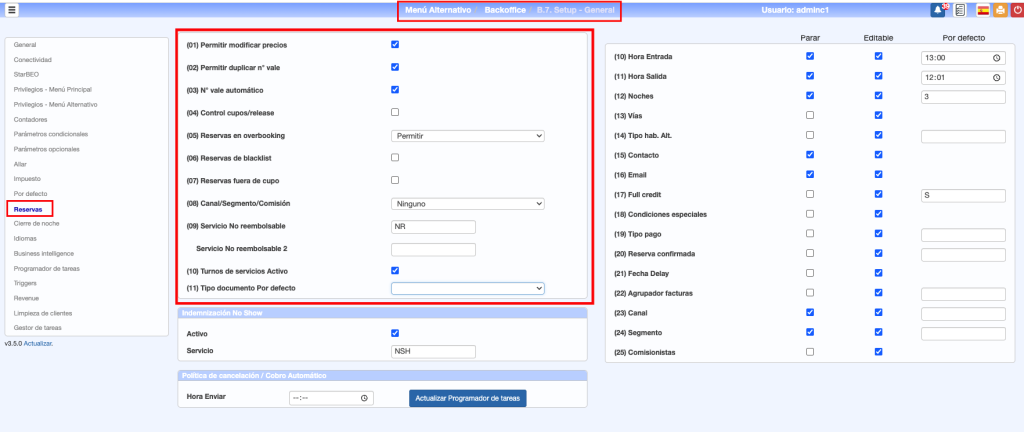Uncheck Permitir modificar precios

pyautogui.click(x=395, y=45)
